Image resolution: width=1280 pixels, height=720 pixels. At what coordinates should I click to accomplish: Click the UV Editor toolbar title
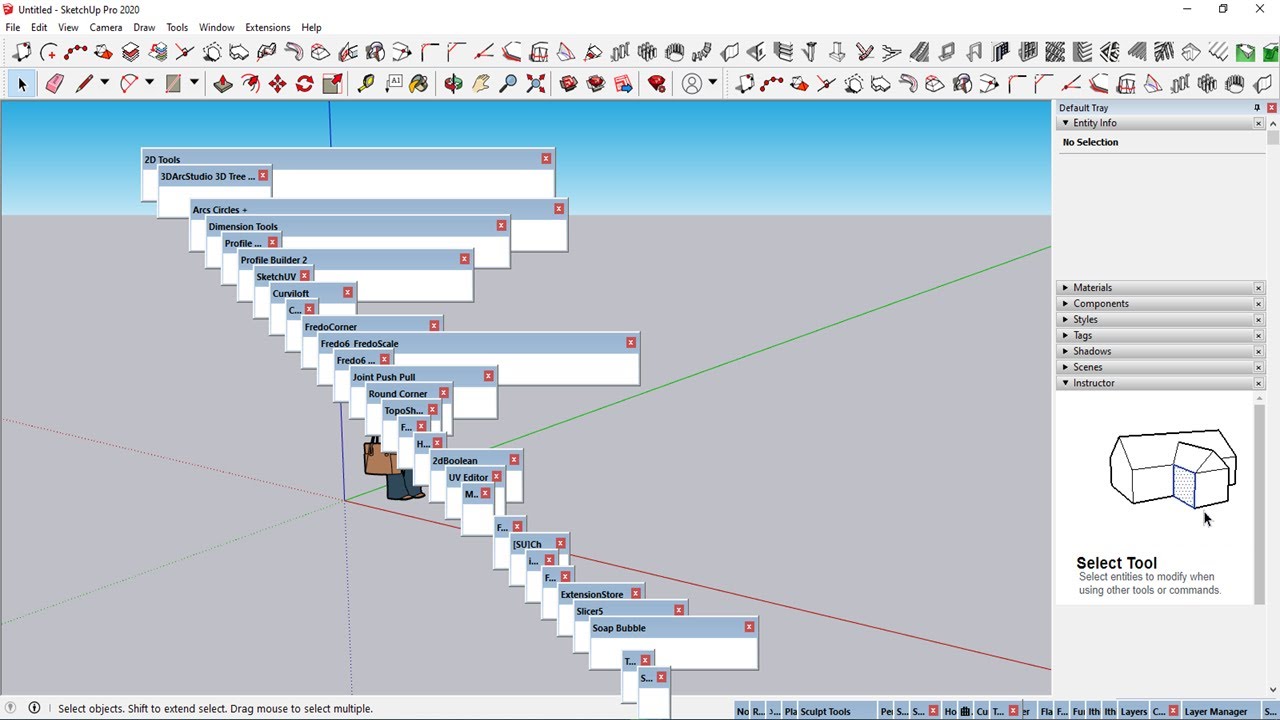(x=468, y=478)
